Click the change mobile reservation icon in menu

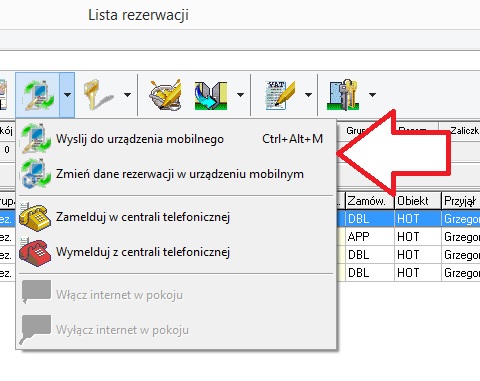(36, 174)
